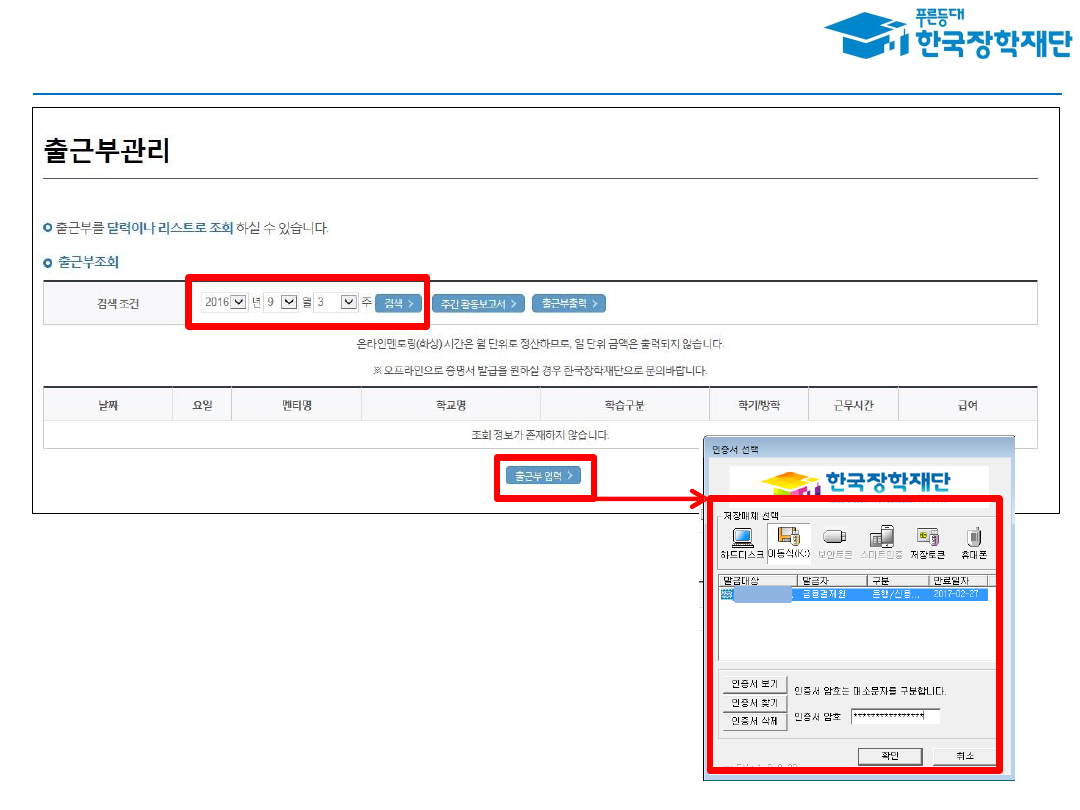The image size is (1080, 810).
Task: Click 인증서 찾기 find certificate button
Action: 754,702
